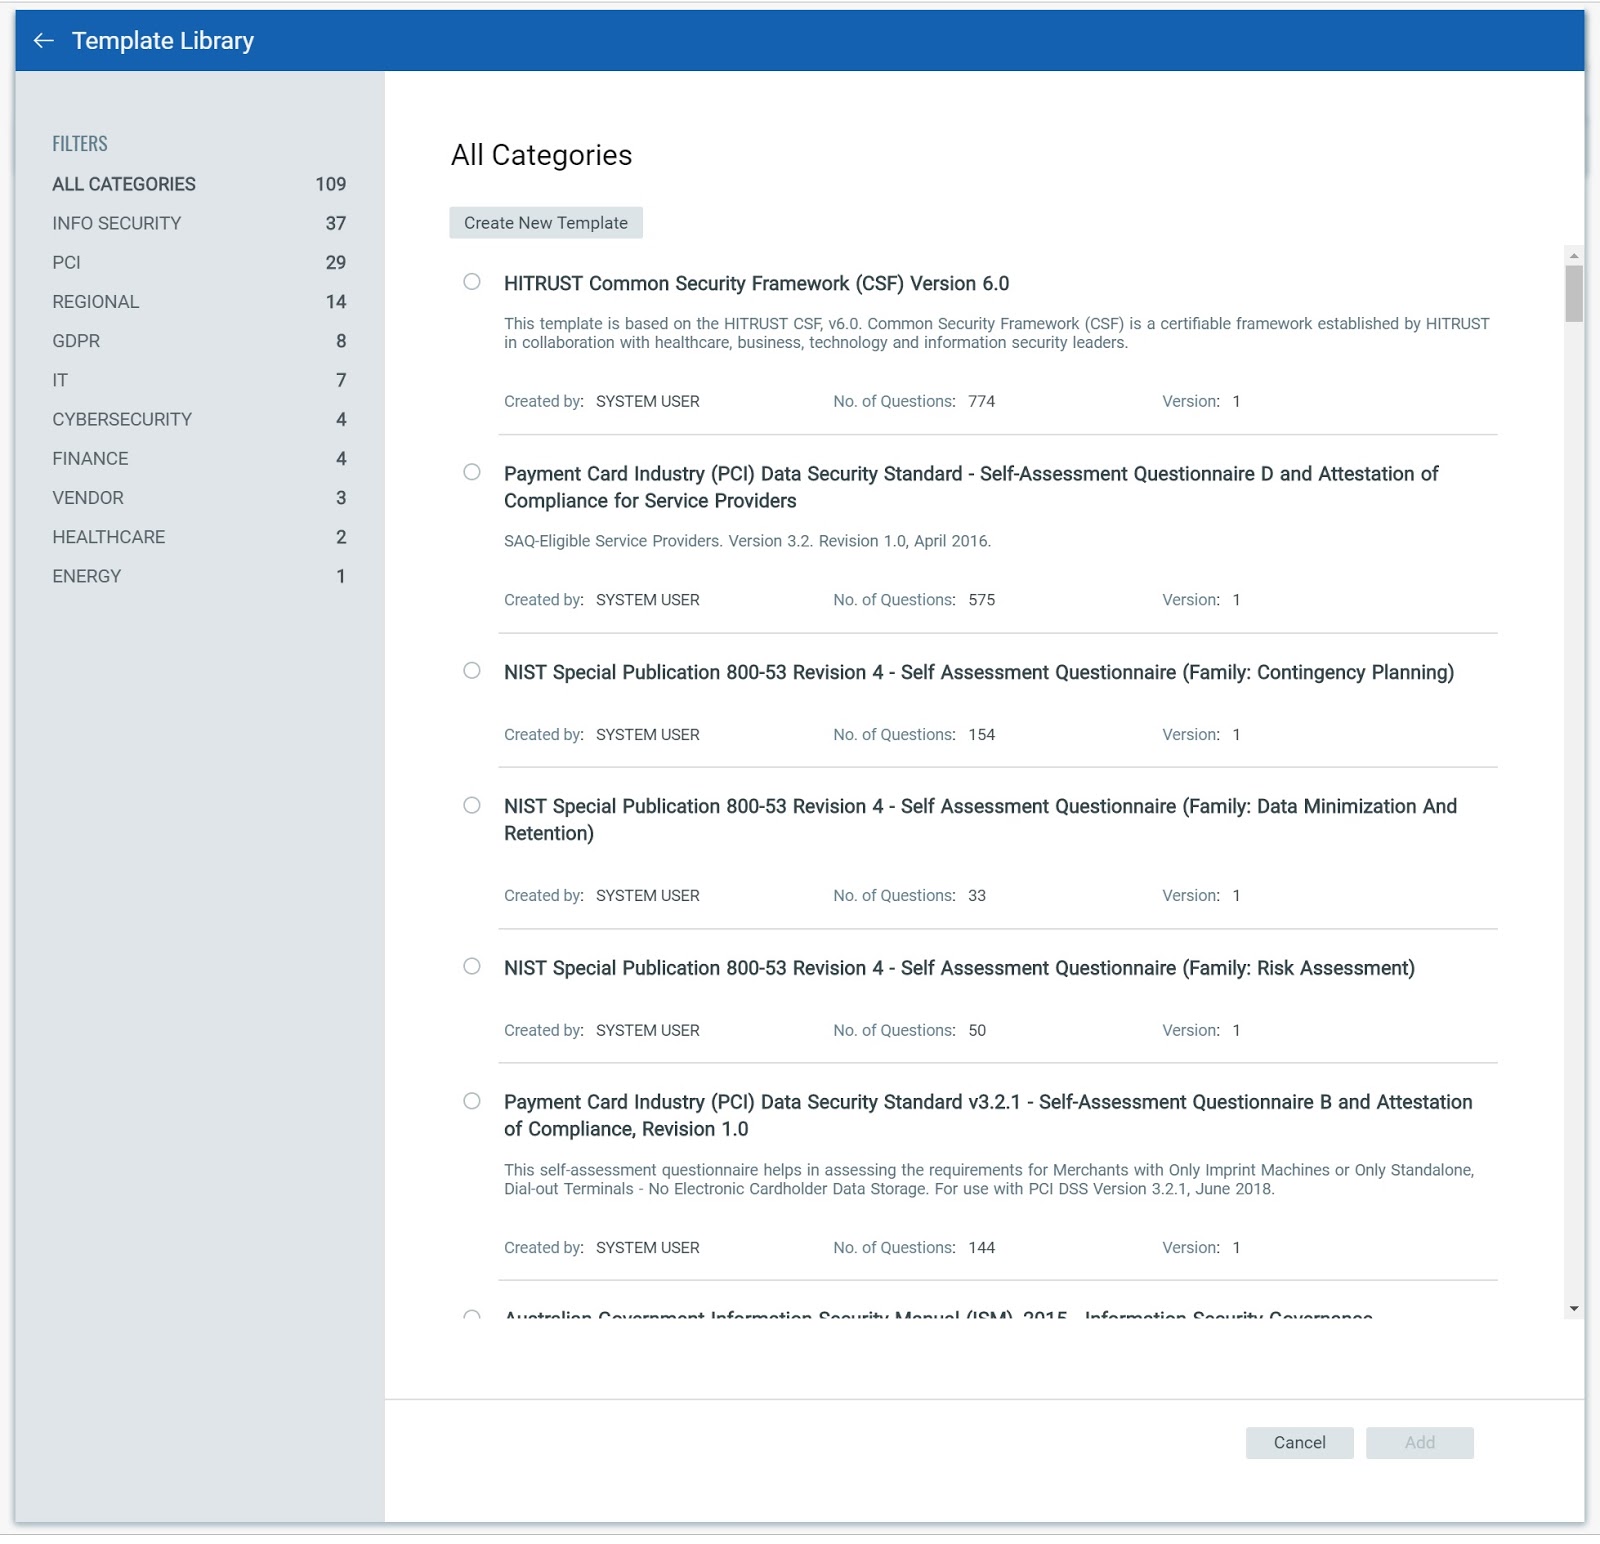Image resolution: width=1600 pixels, height=1544 pixels.
Task: Click the Add button
Action: pyautogui.click(x=1420, y=1442)
